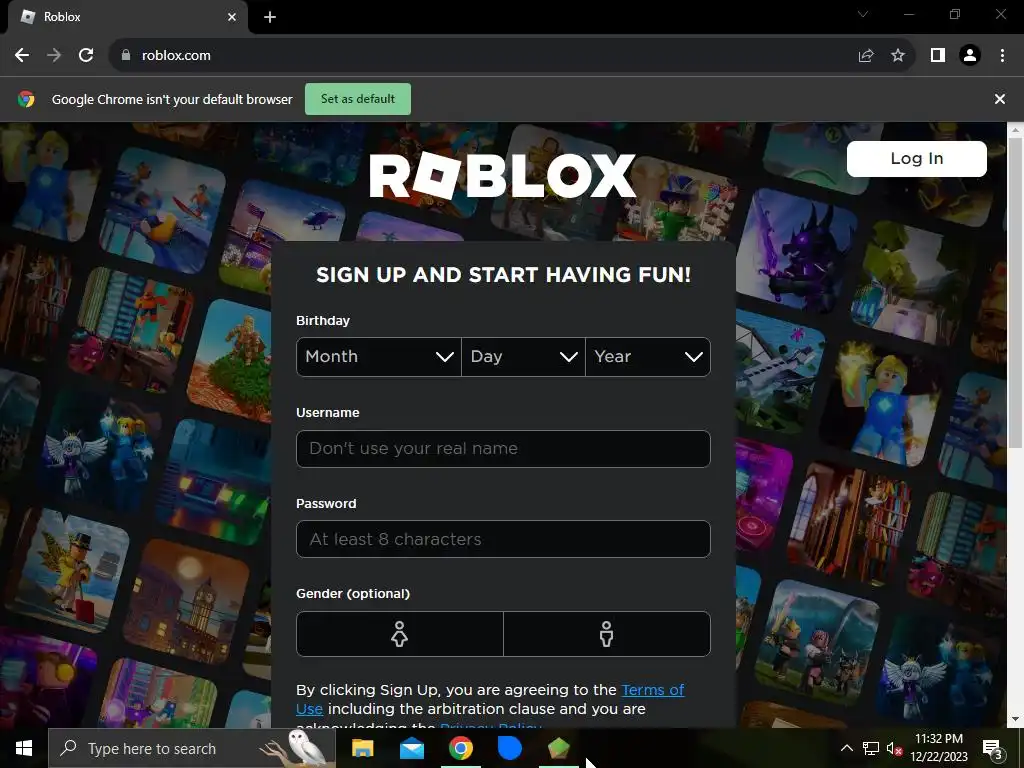Reload the Roblox page
1024x768 pixels.
pos(86,56)
